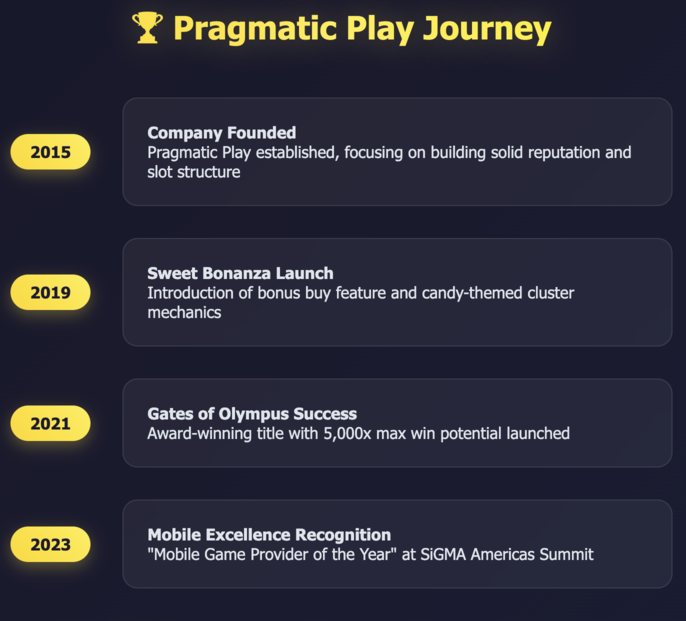The height and width of the screenshot is (621, 686).
Task: Click the trophy icon in the header
Action: pos(147,28)
